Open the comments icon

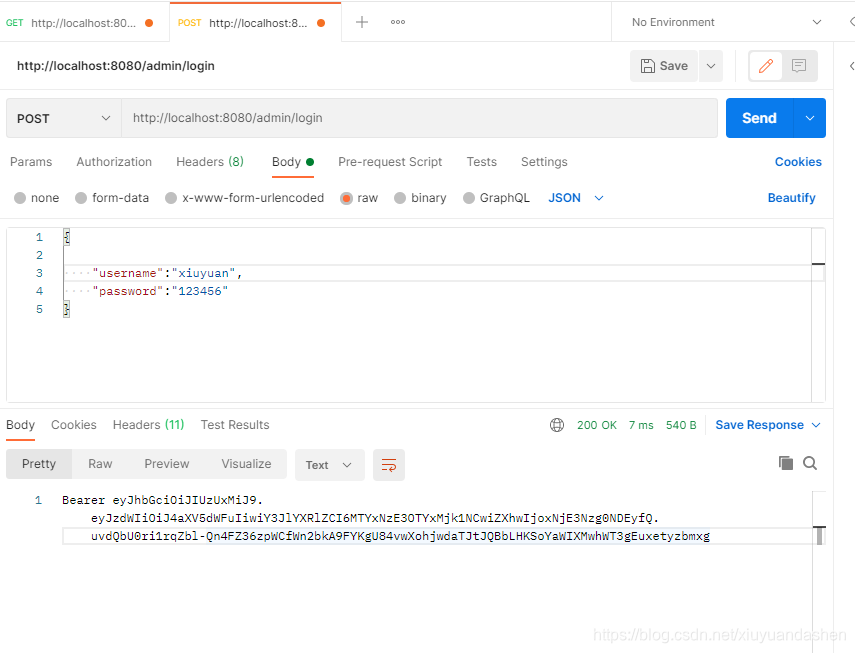799,66
